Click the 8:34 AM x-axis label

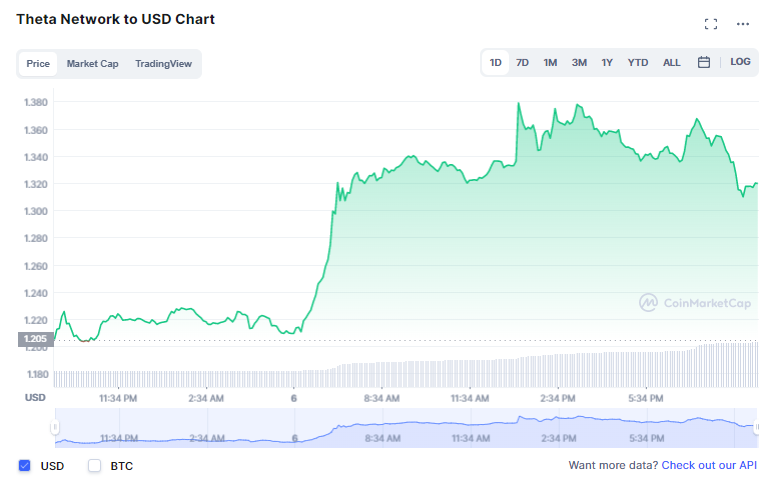(382, 398)
